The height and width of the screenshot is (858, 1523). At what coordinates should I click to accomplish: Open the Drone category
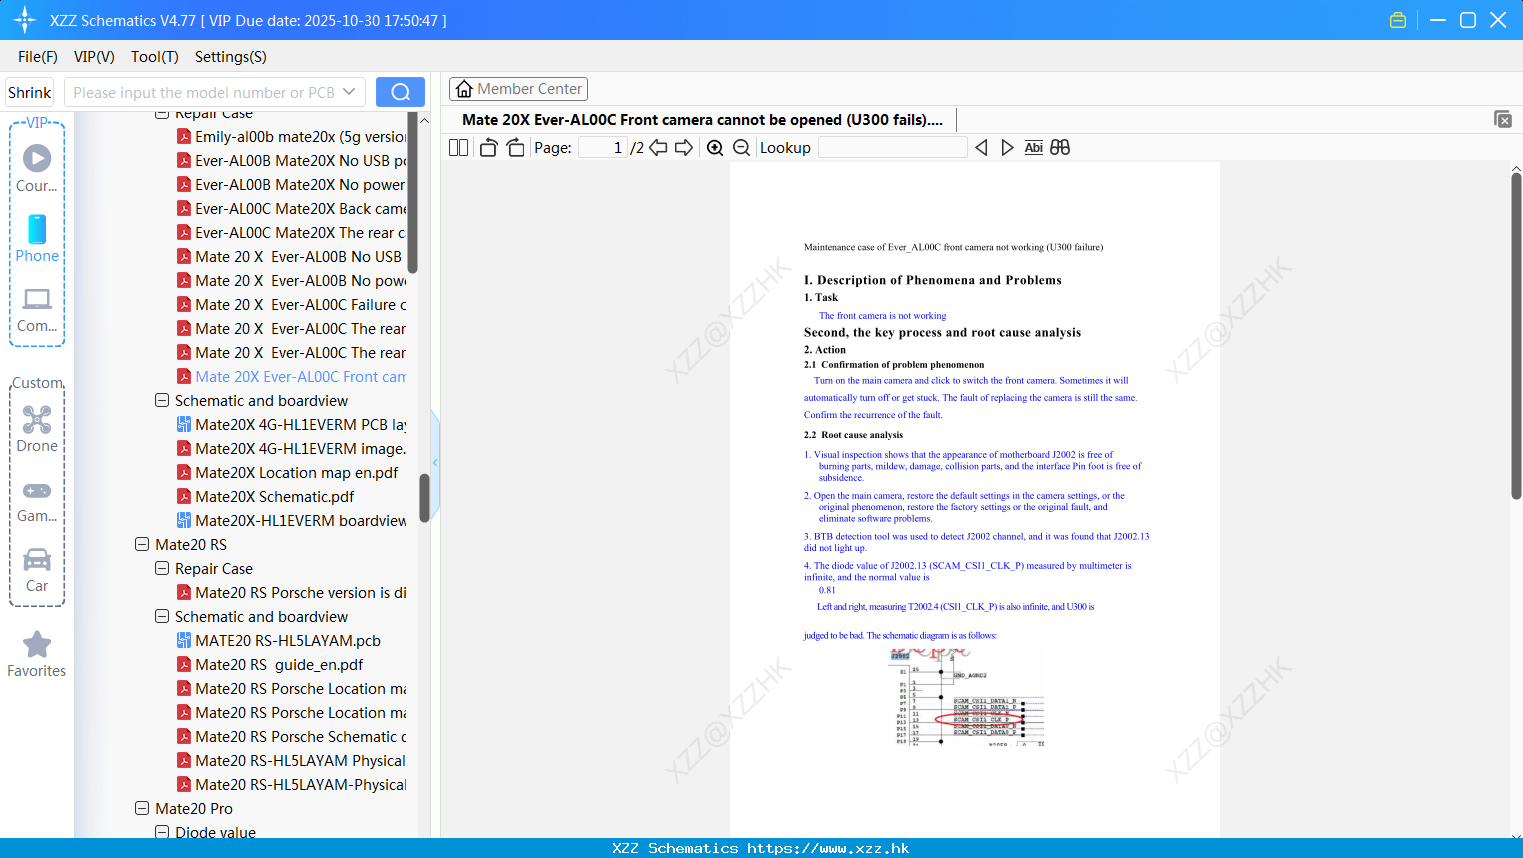click(x=37, y=429)
